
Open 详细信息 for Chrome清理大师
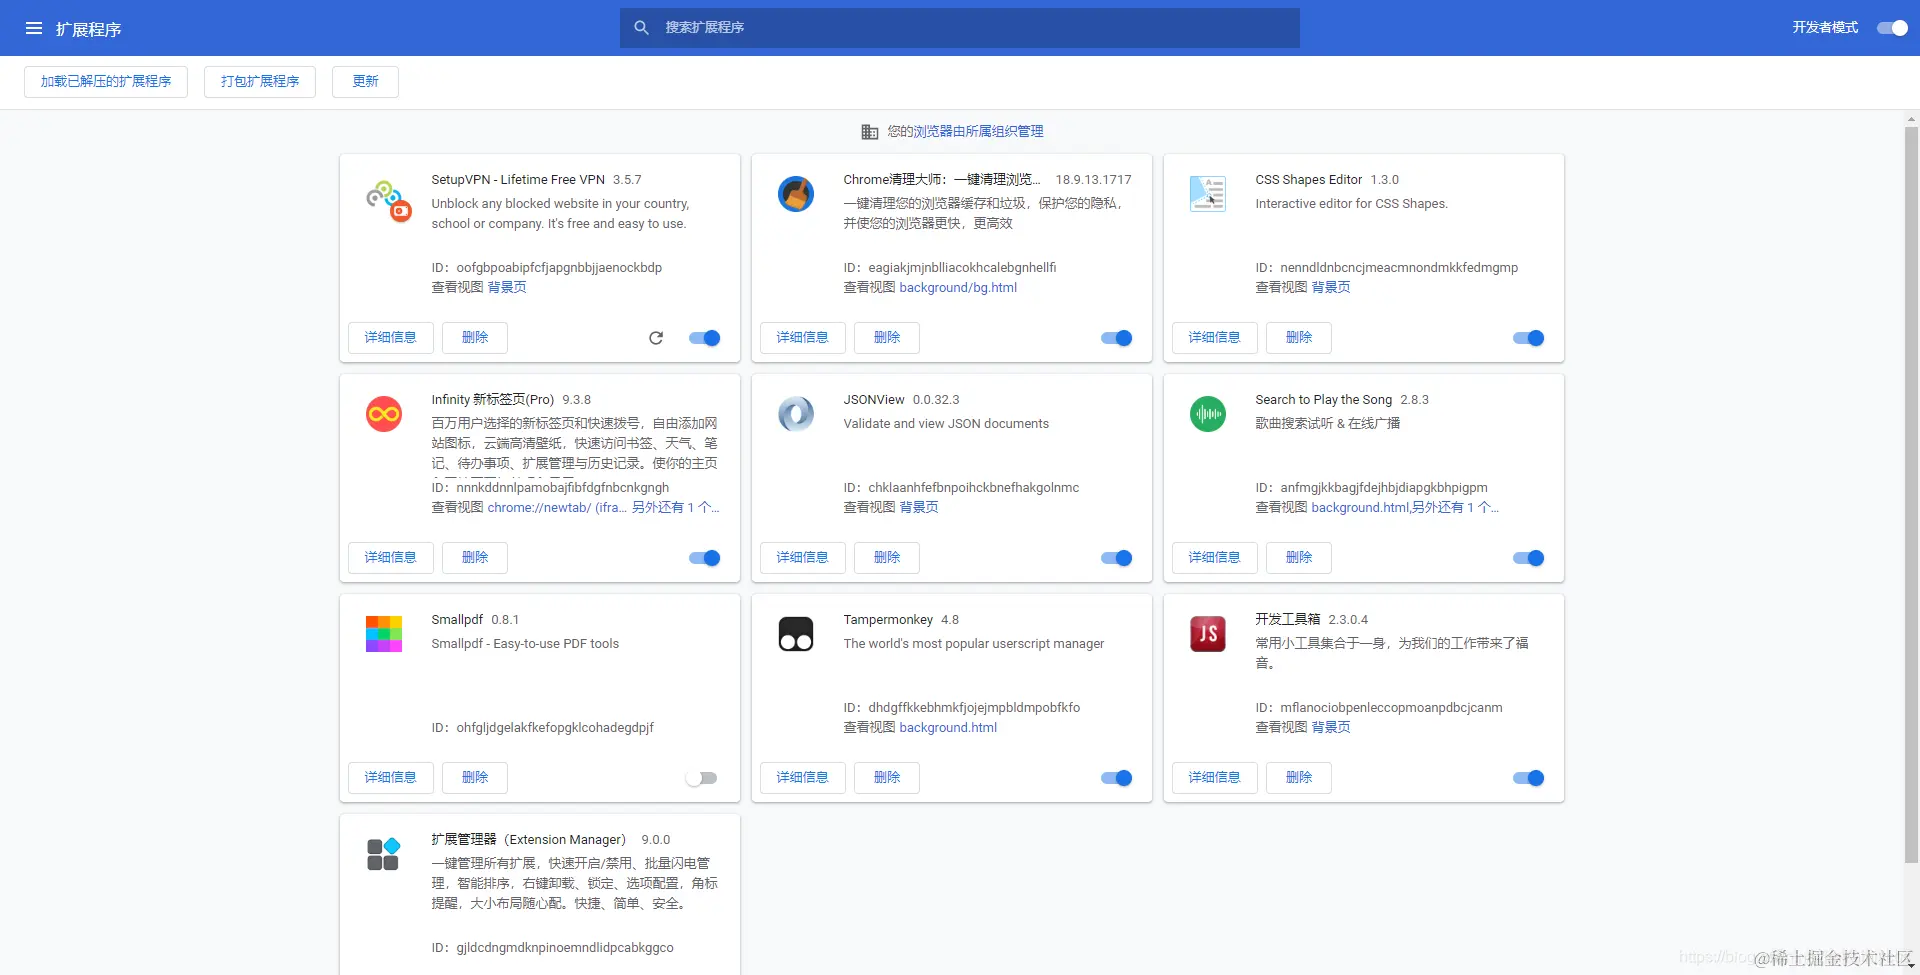(x=803, y=338)
